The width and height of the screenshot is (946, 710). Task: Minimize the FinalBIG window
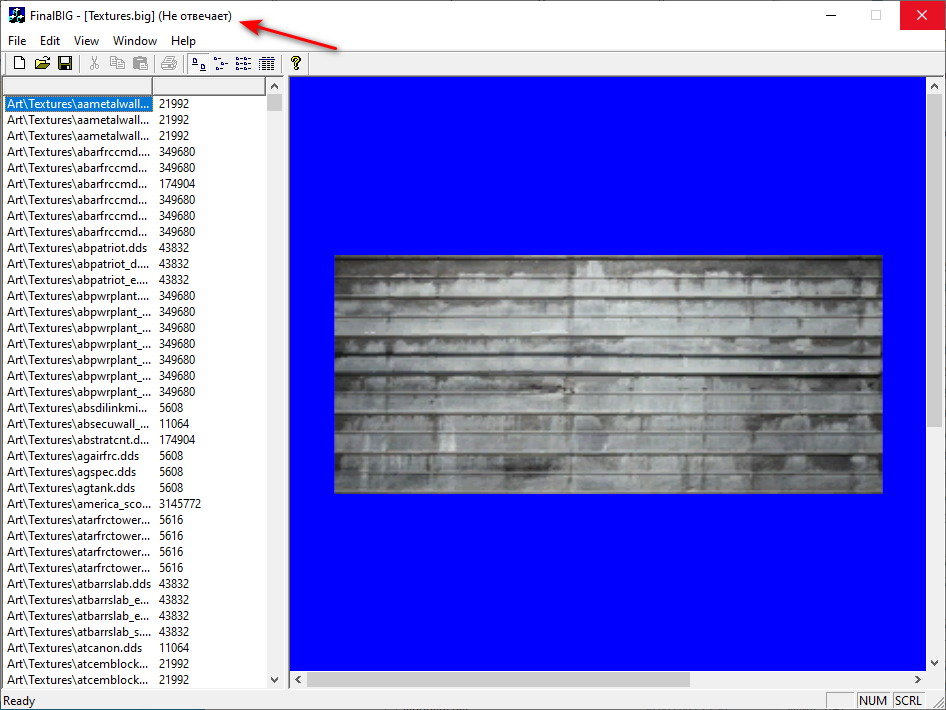pos(831,15)
